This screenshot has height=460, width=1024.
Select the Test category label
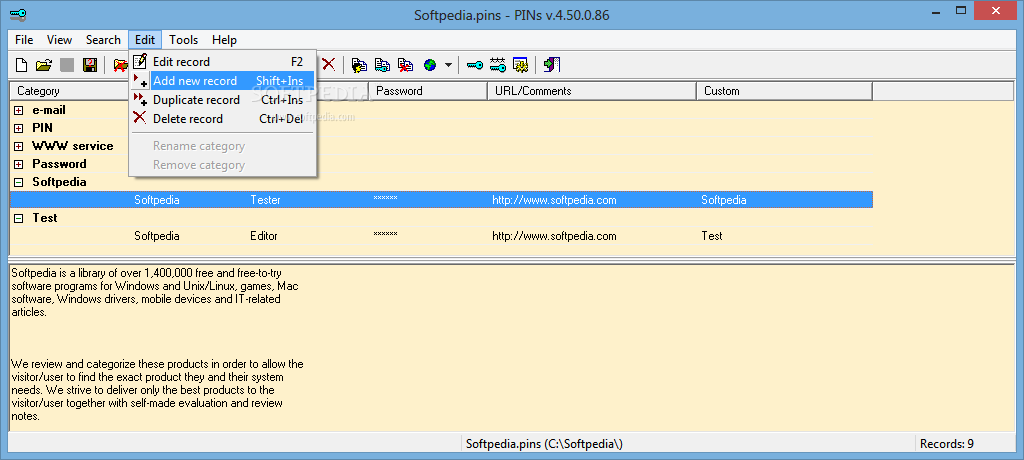45,218
